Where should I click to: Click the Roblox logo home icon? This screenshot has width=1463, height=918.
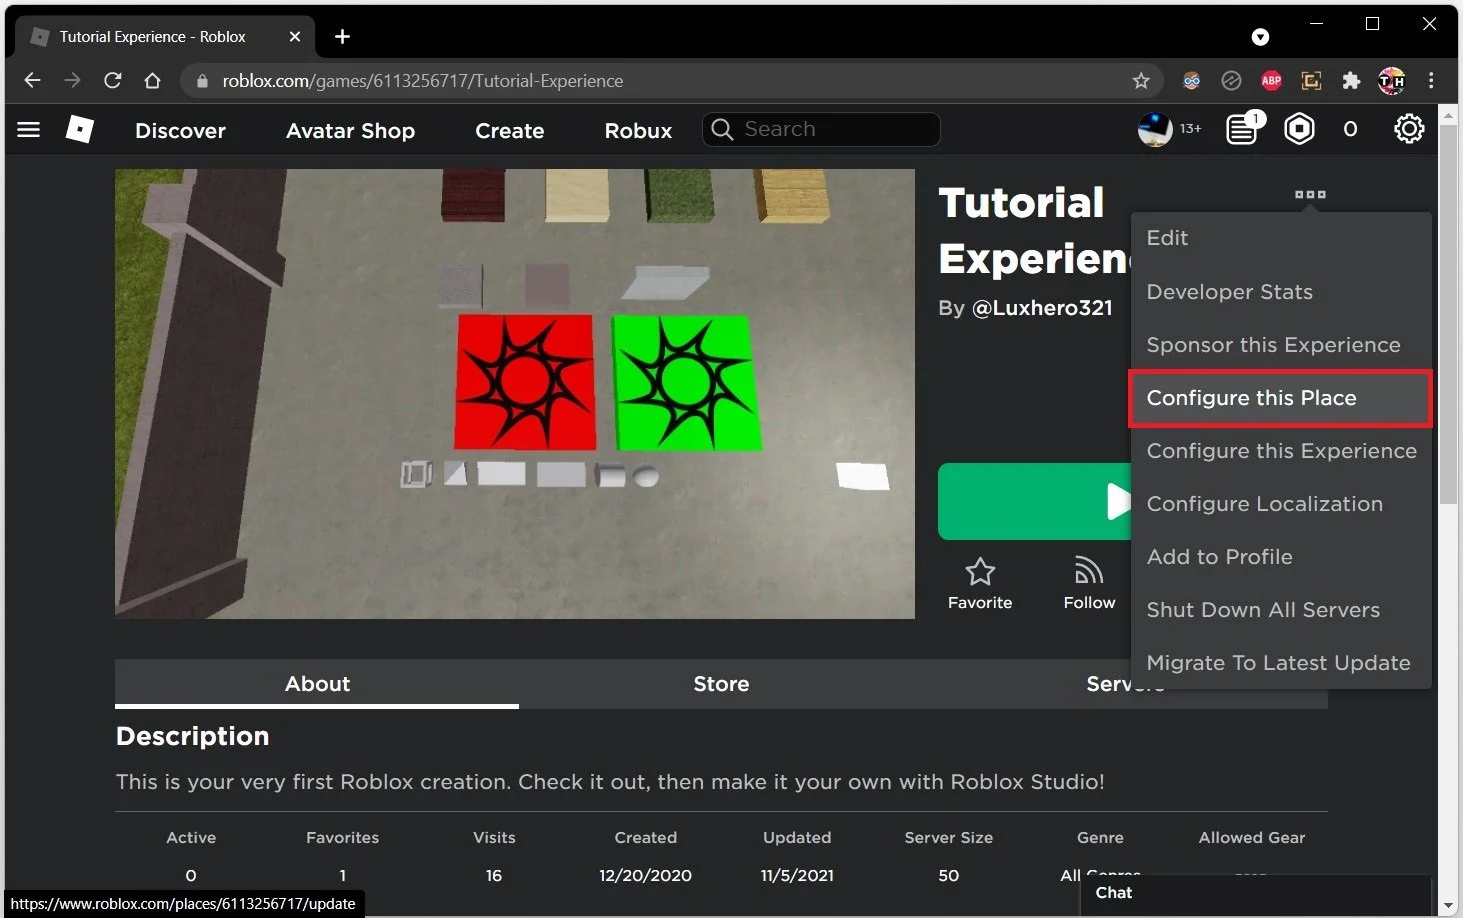(x=80, y=129)
